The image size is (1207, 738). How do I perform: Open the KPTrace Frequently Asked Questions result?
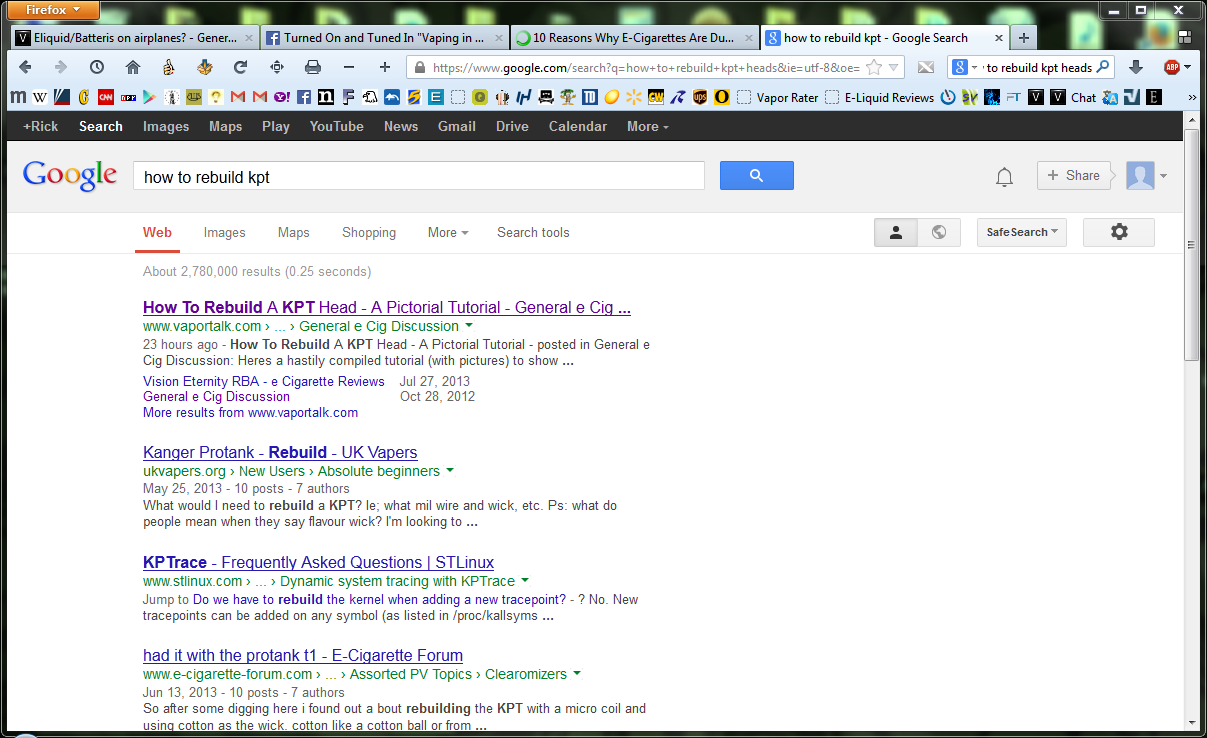(318, 562)
